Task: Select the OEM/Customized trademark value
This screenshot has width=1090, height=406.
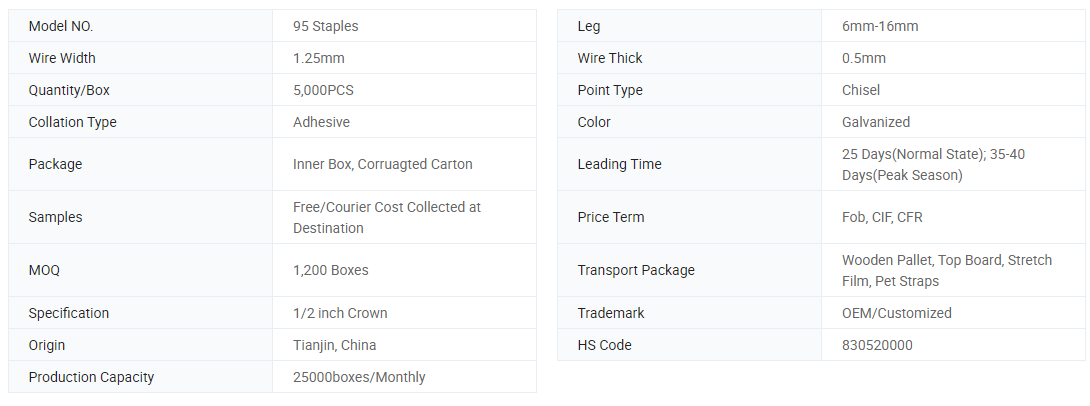Action: 896,314
